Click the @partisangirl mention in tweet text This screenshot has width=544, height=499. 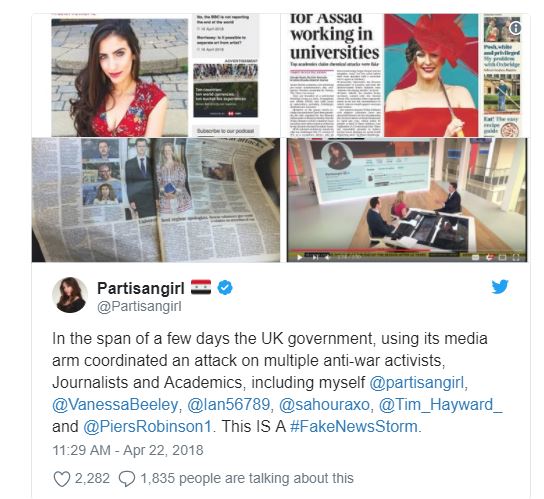click(416, 383)
